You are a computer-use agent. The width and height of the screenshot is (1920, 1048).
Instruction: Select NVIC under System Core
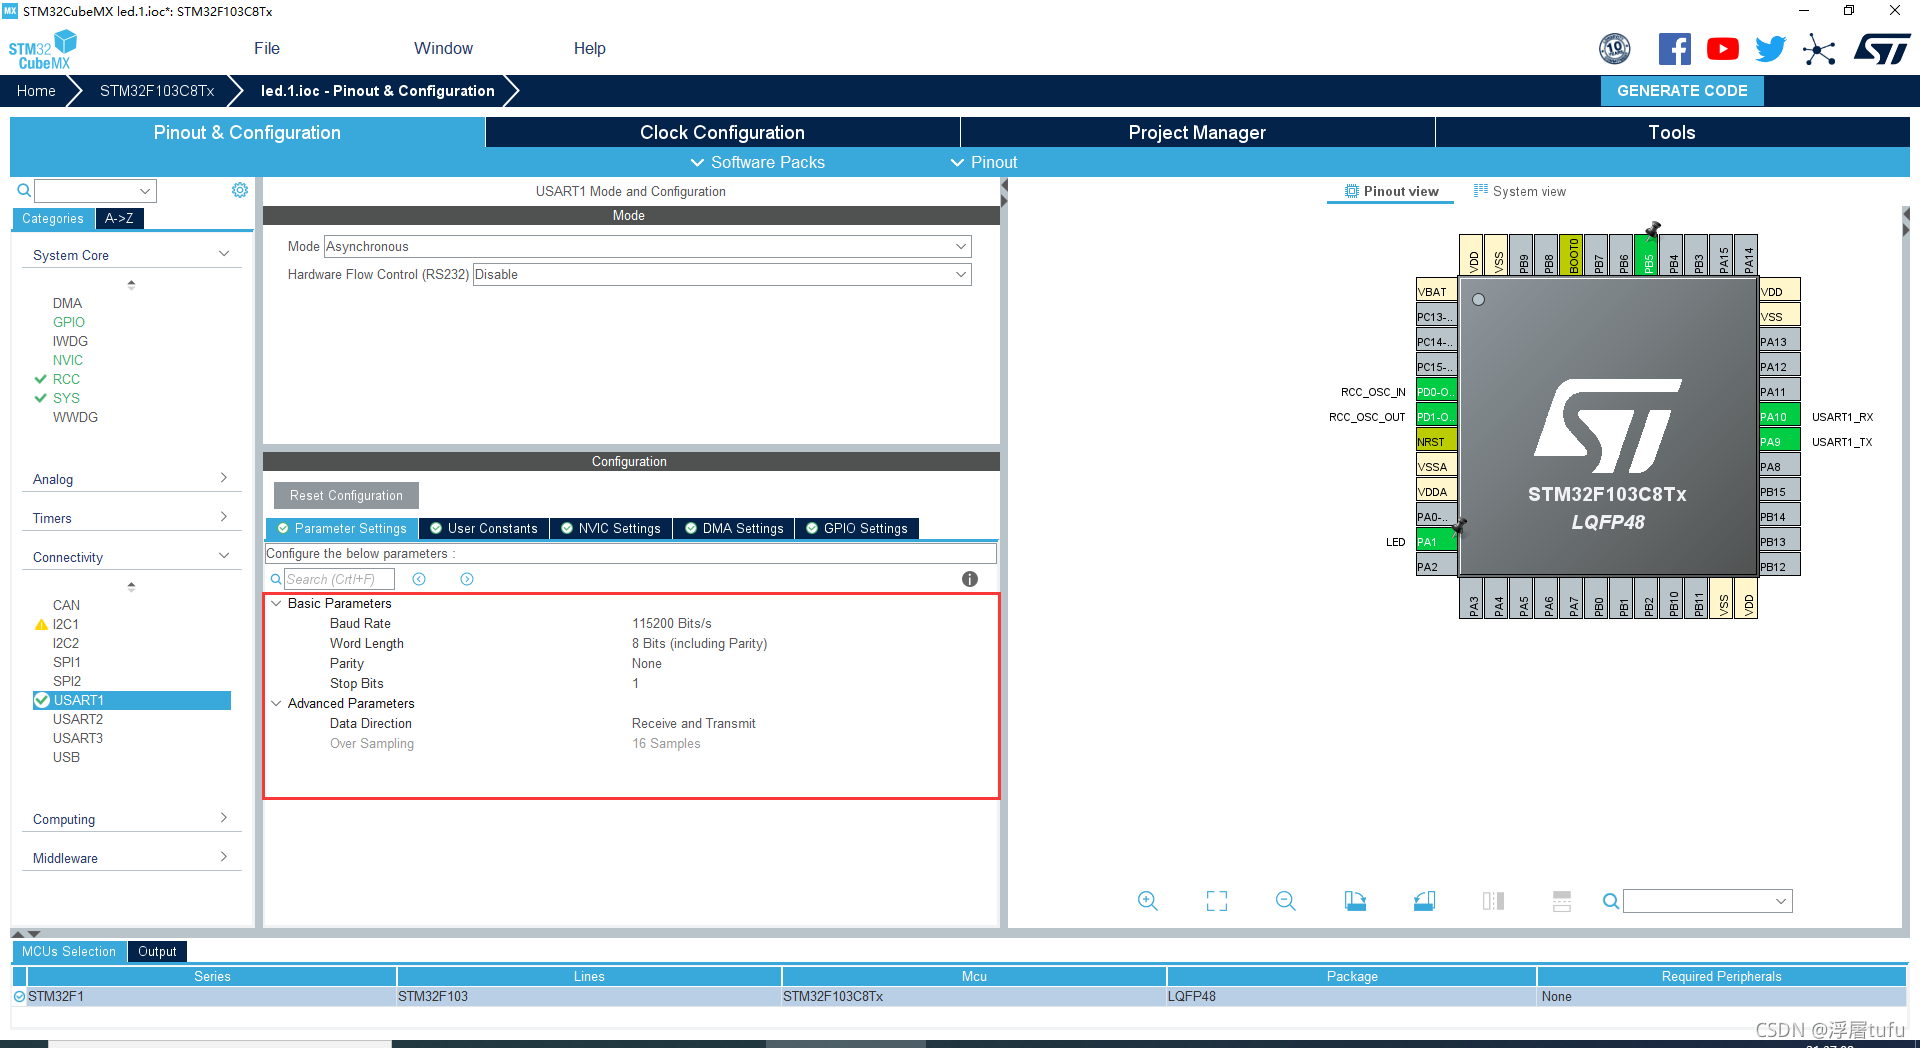(x=68, y=360)
